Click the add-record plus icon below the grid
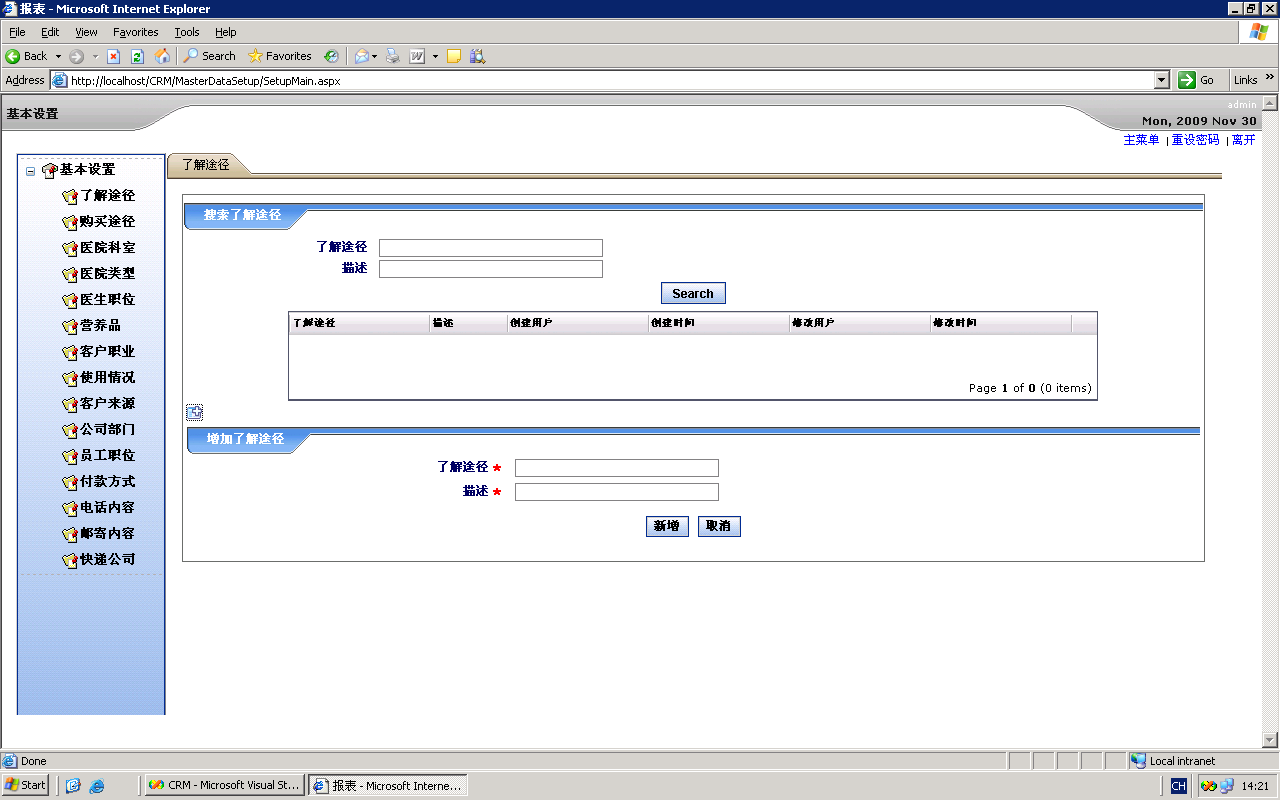 pyautogui.click(x=195, y=413)
